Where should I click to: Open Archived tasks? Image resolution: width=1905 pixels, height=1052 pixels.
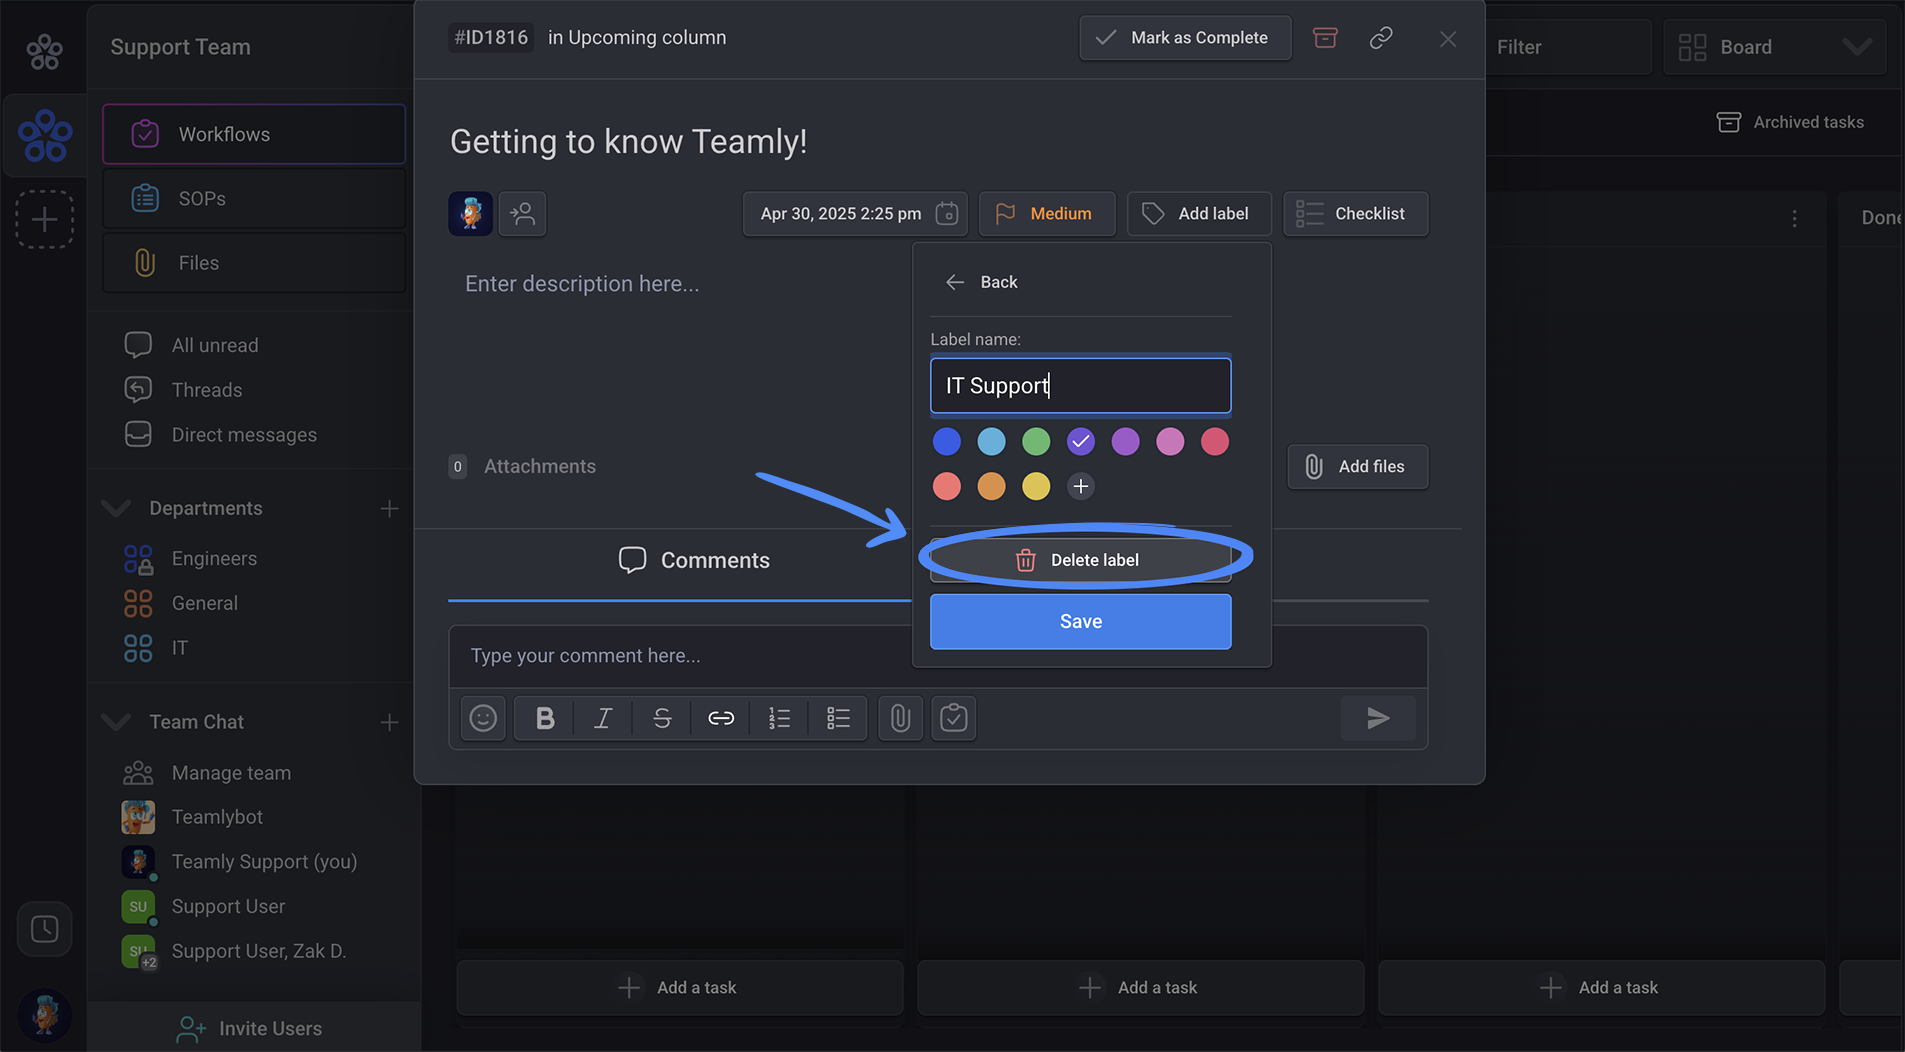coord(1790,122)
